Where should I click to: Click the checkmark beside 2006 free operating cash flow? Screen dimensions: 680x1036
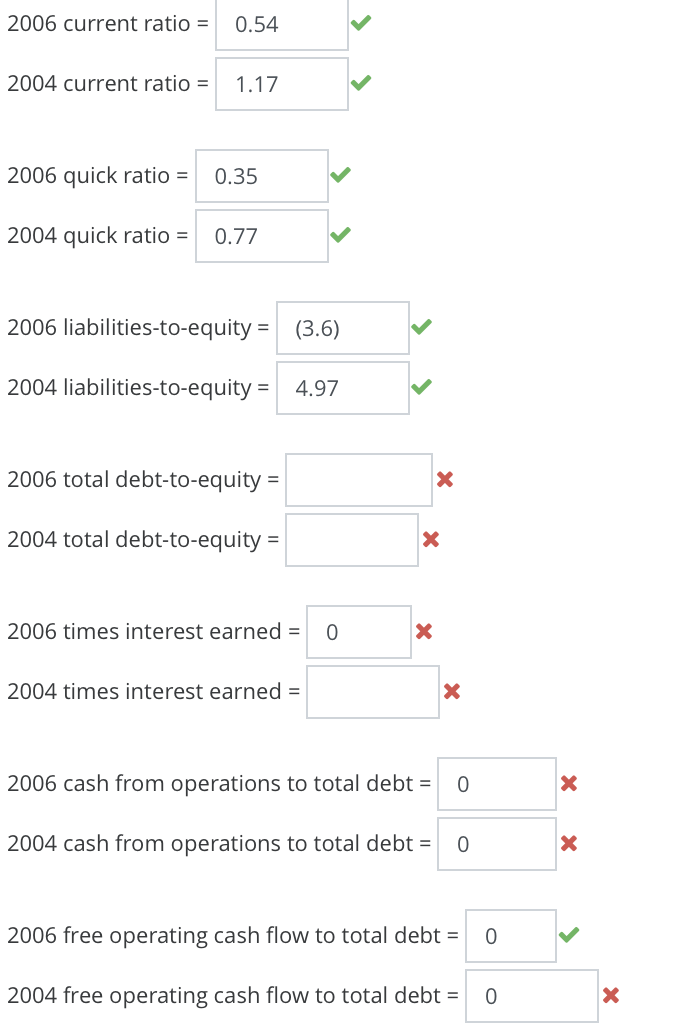568,935
